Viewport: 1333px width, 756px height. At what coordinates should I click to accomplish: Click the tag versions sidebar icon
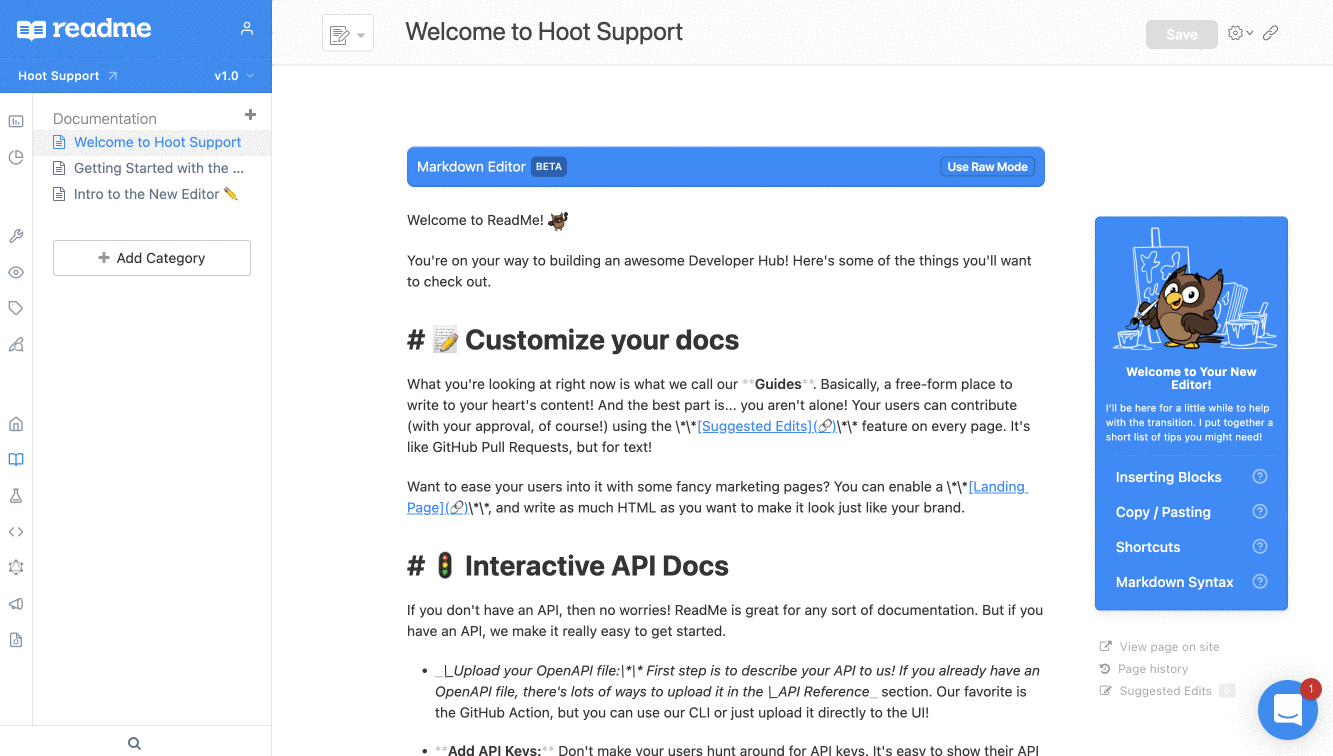(x=16, y=308)
